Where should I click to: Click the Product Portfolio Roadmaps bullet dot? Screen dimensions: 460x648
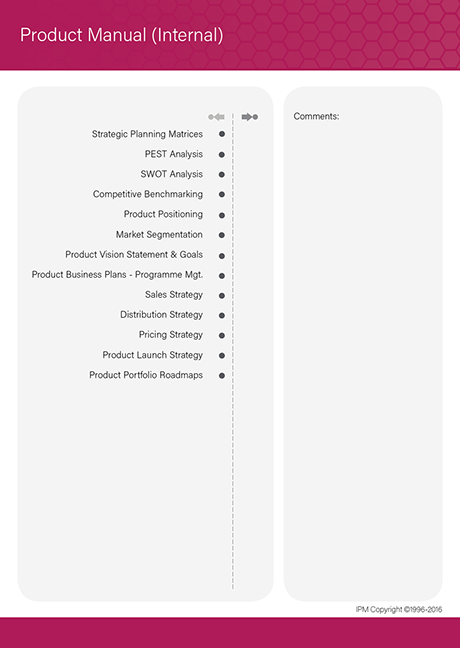222,376
